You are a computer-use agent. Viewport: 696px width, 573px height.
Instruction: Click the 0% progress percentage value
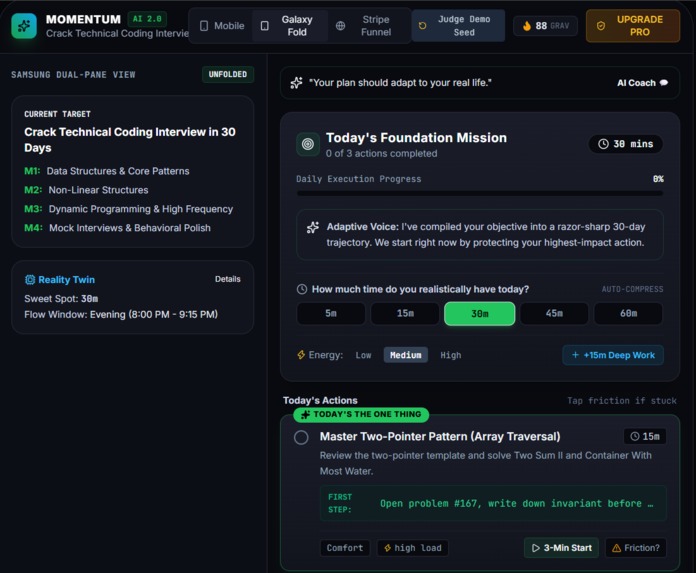pos(658,179)
